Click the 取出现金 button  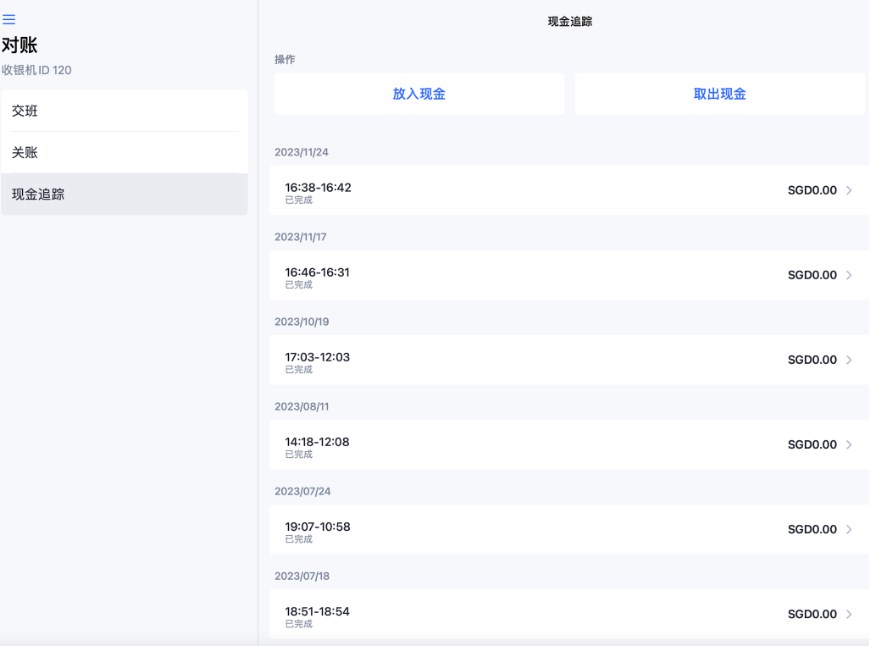pyautogui.click(x=719, y=94)
